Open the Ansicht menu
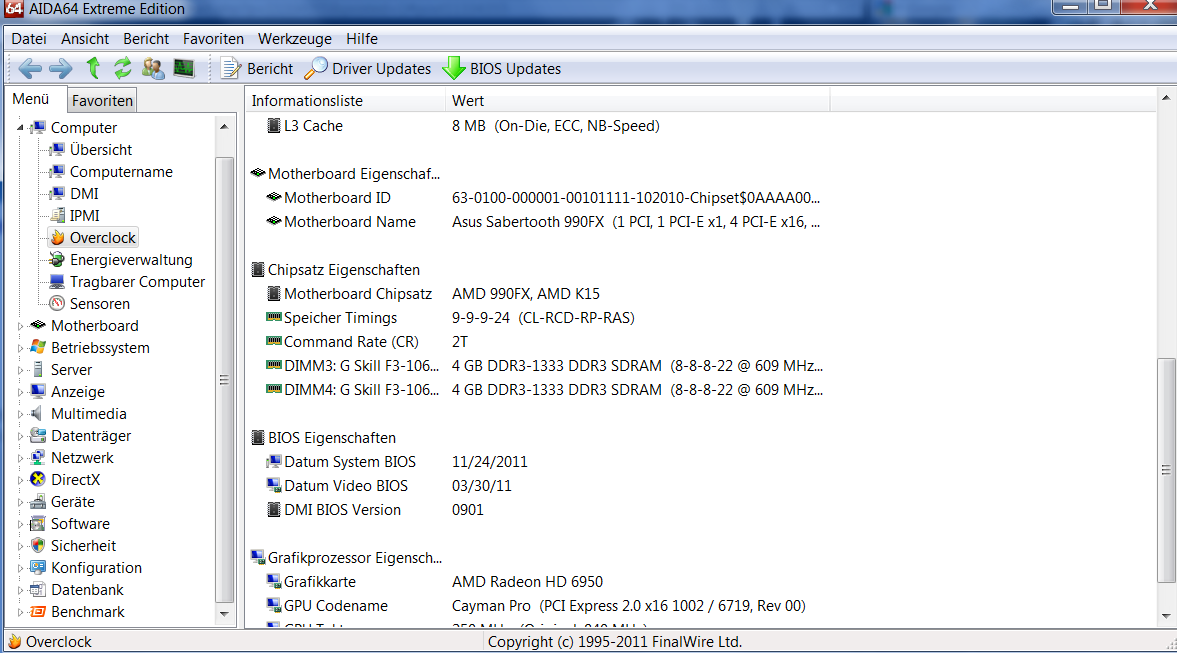The image size is (1177, 653). (x=85, y=38)
